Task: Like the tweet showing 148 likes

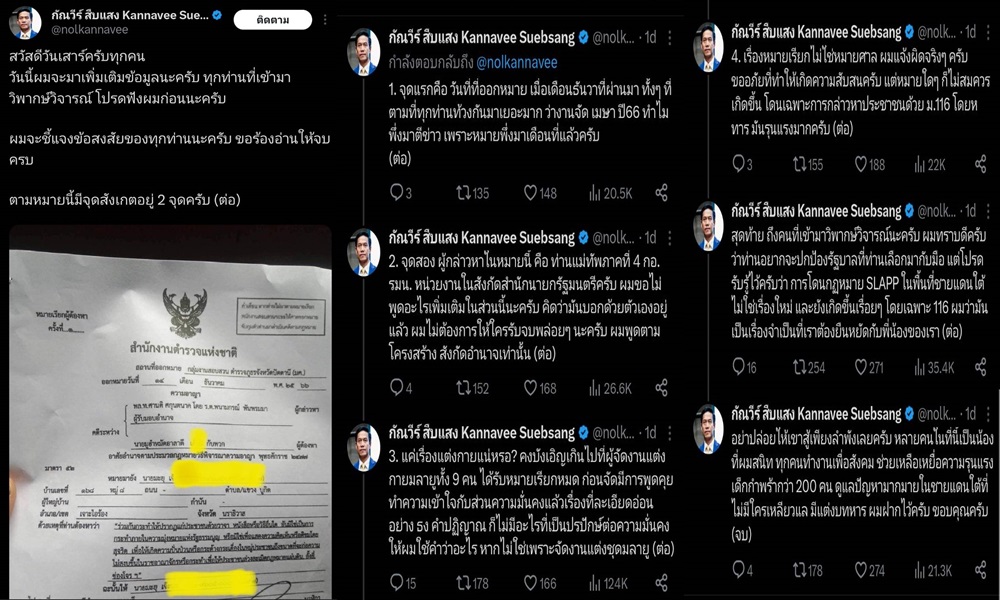Action: [540, 193]
